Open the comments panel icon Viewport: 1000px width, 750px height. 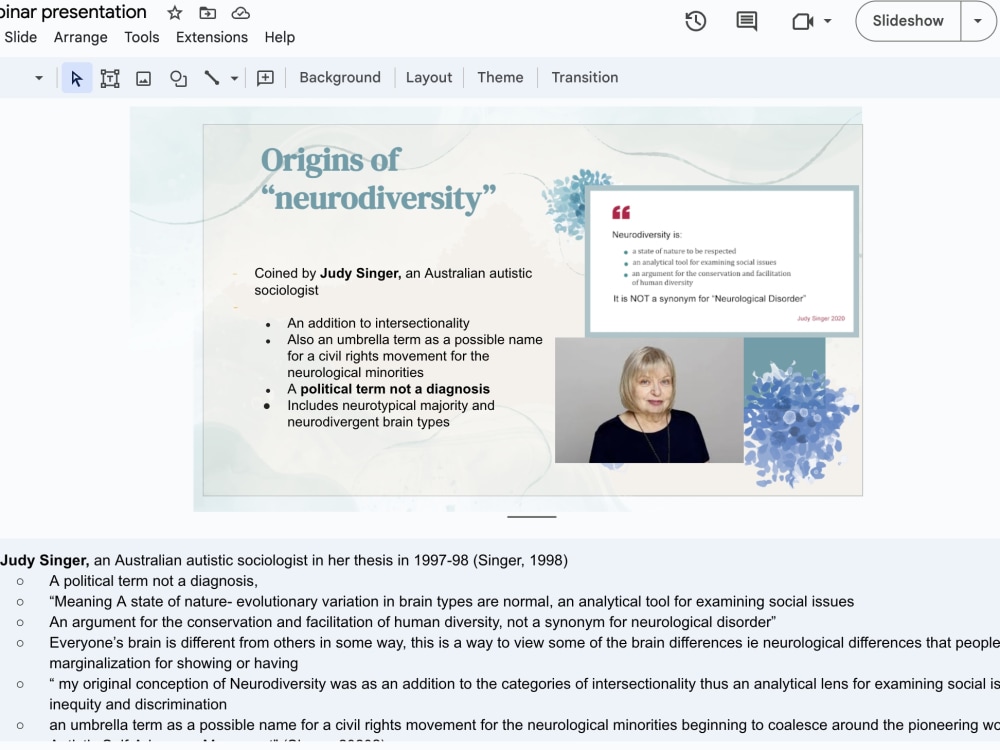[x=746, y=20]
